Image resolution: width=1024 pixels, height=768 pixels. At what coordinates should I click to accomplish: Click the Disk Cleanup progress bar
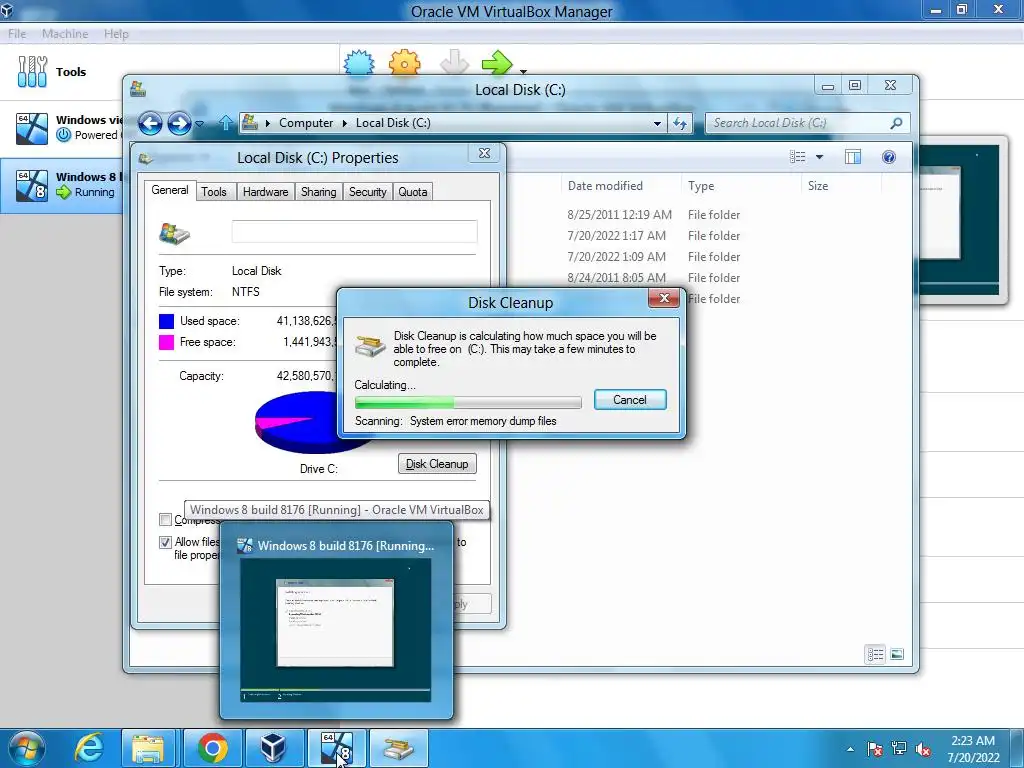(468, 402)
